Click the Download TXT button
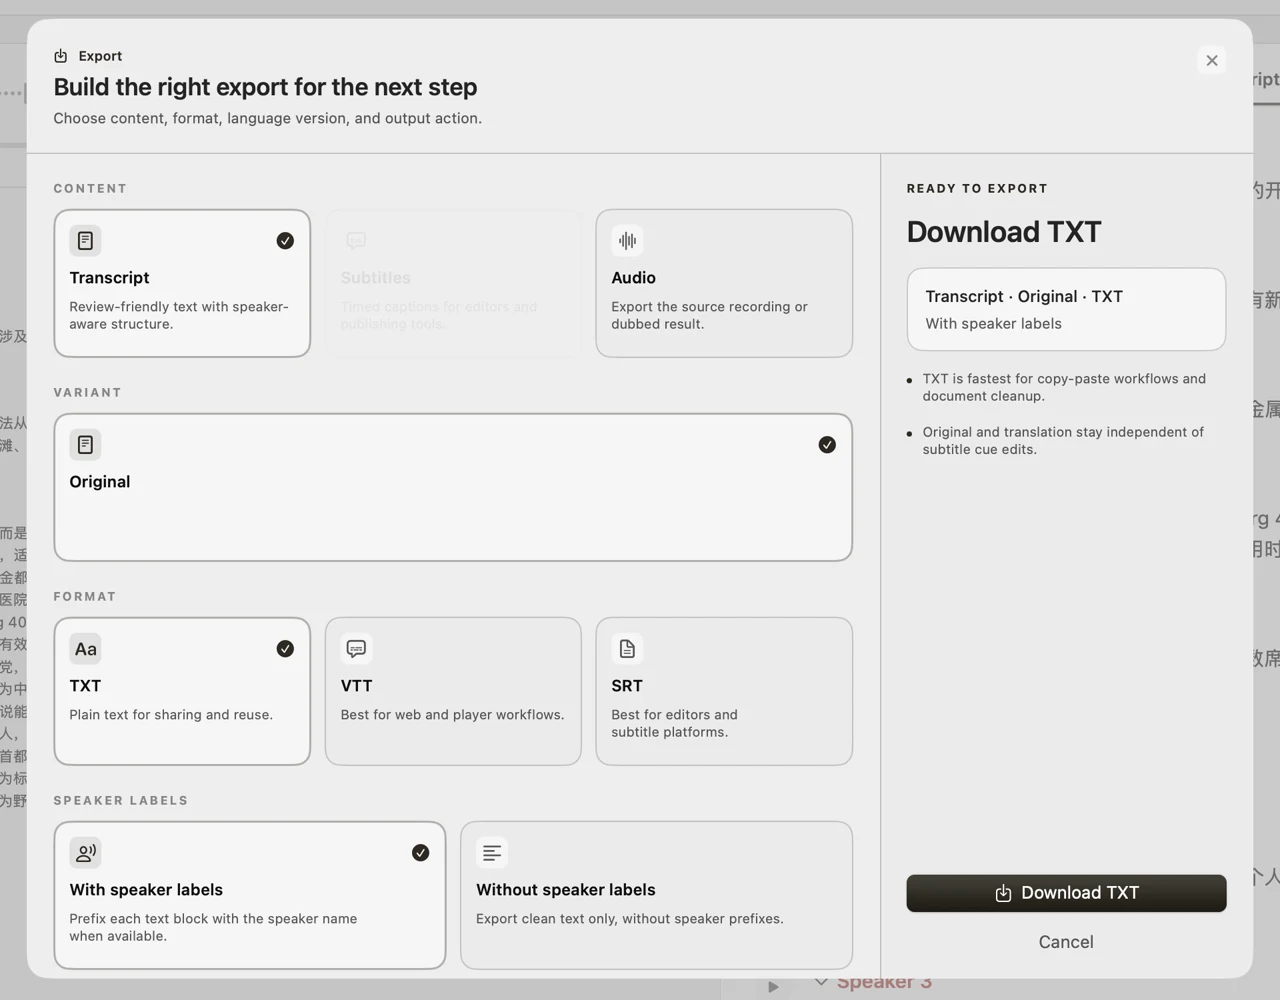Screen dimensions: 1280x1000 tap(1066, 893)
